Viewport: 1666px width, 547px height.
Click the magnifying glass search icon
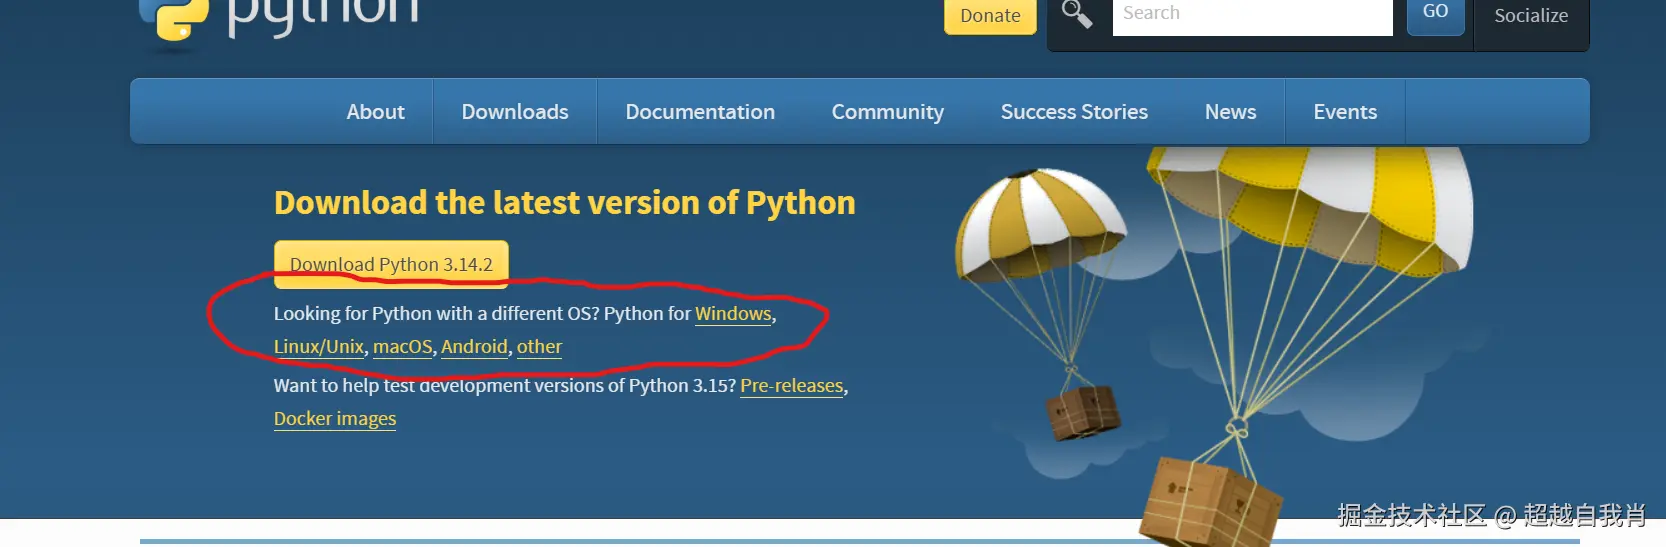pyautogui.click(x=1077, y=14)
